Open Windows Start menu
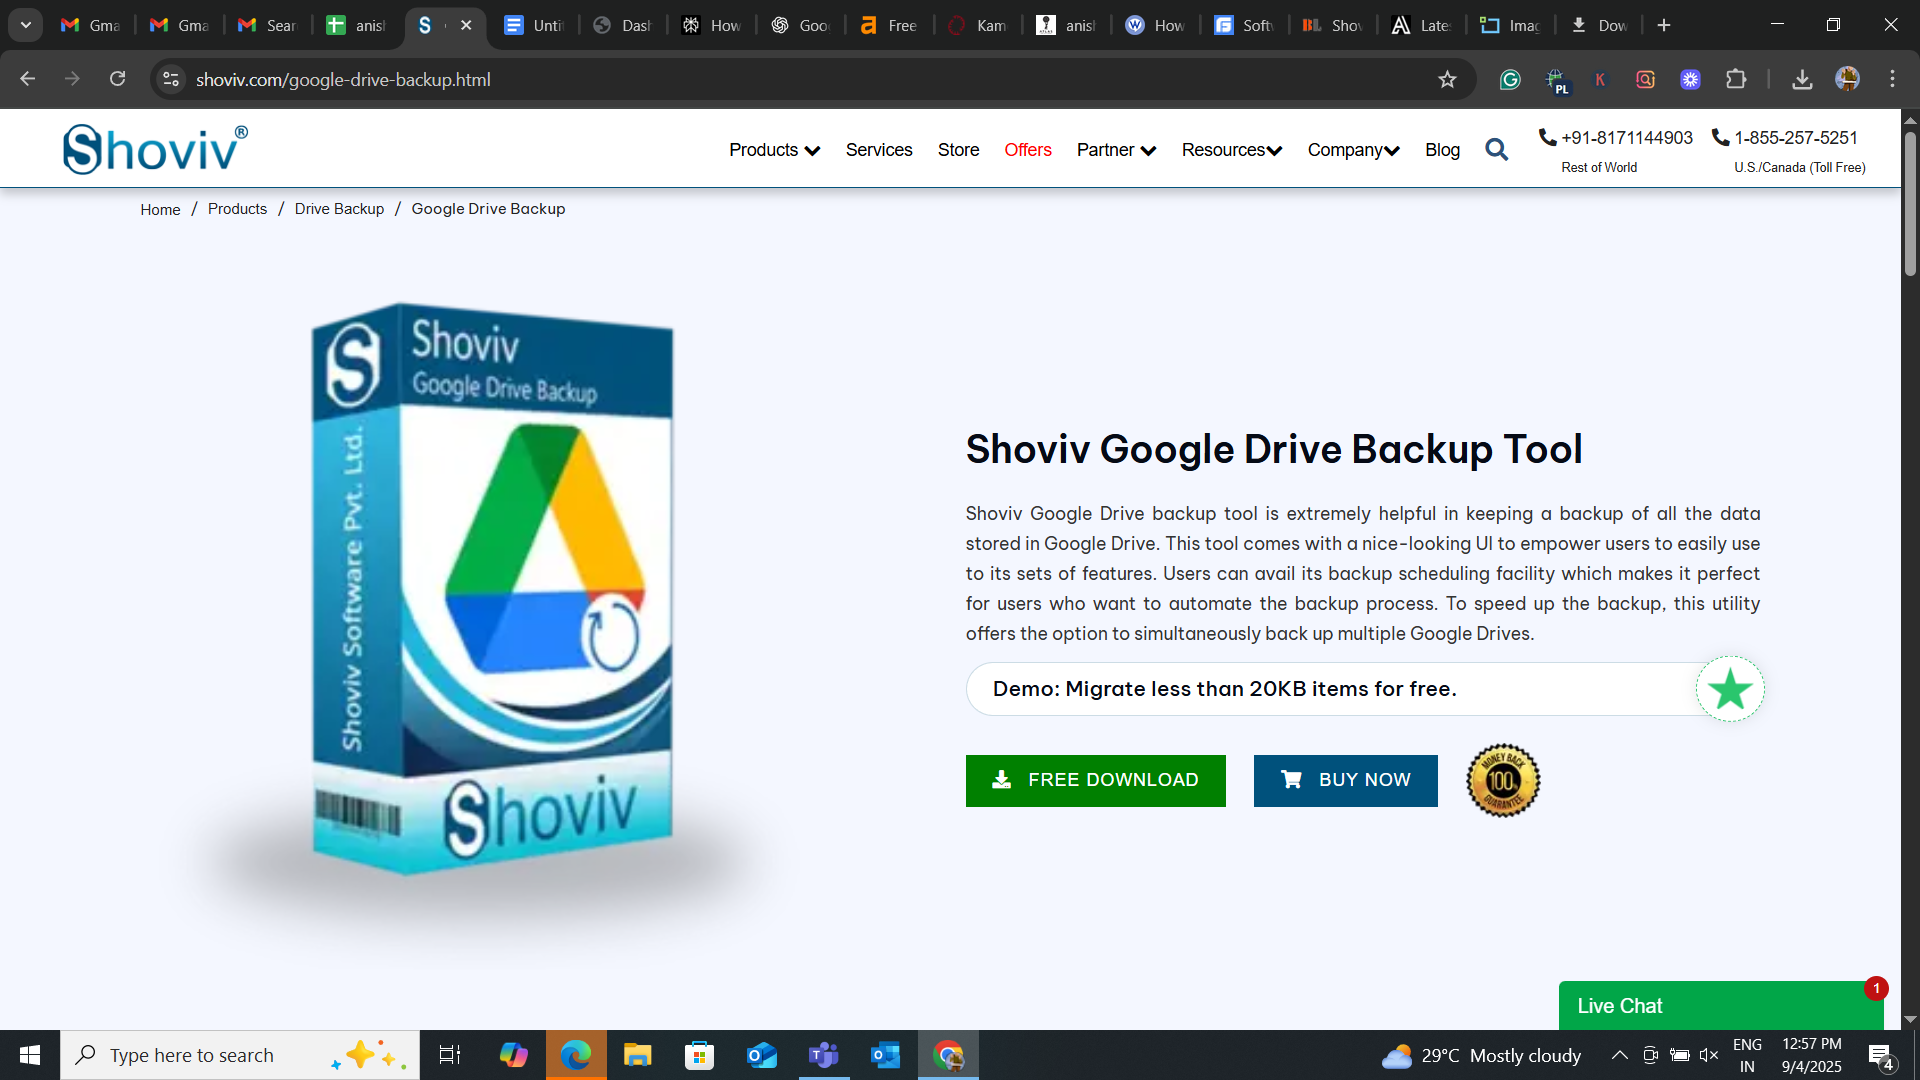Viewport: 1920px width, 1080px height. 30,1055
